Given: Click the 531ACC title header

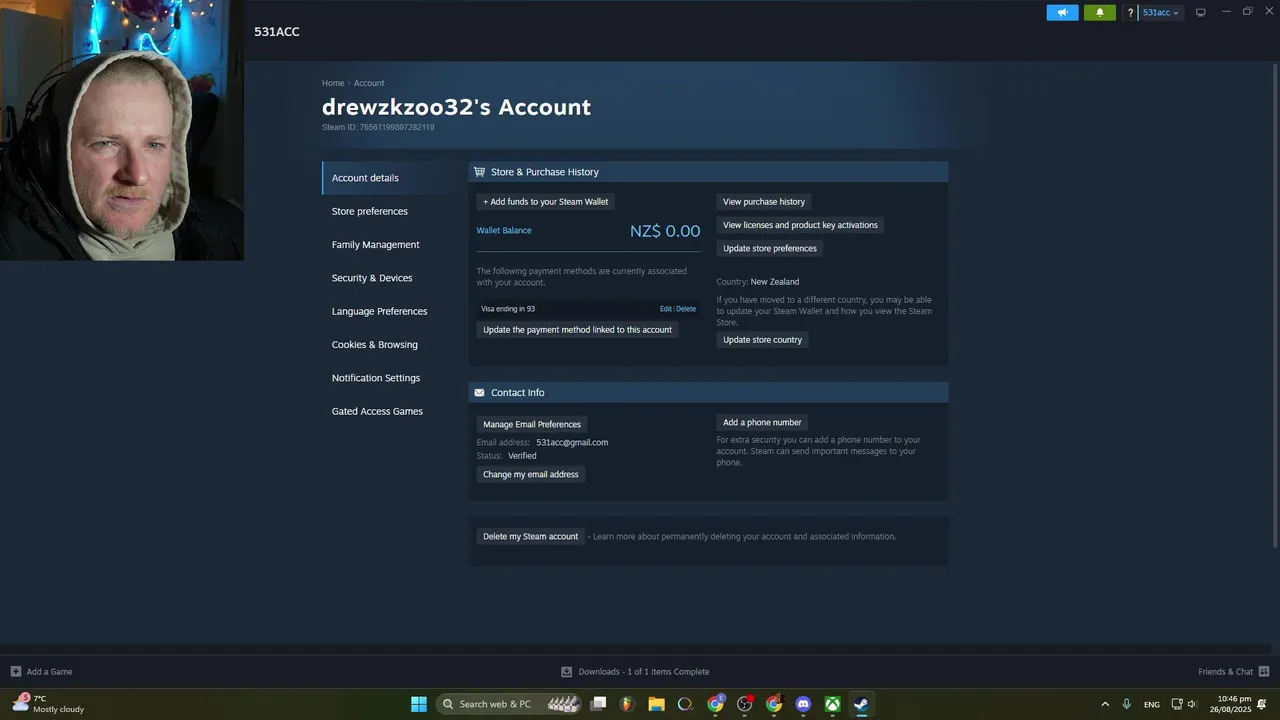Looking at the screenshot, I should point(277,32).
